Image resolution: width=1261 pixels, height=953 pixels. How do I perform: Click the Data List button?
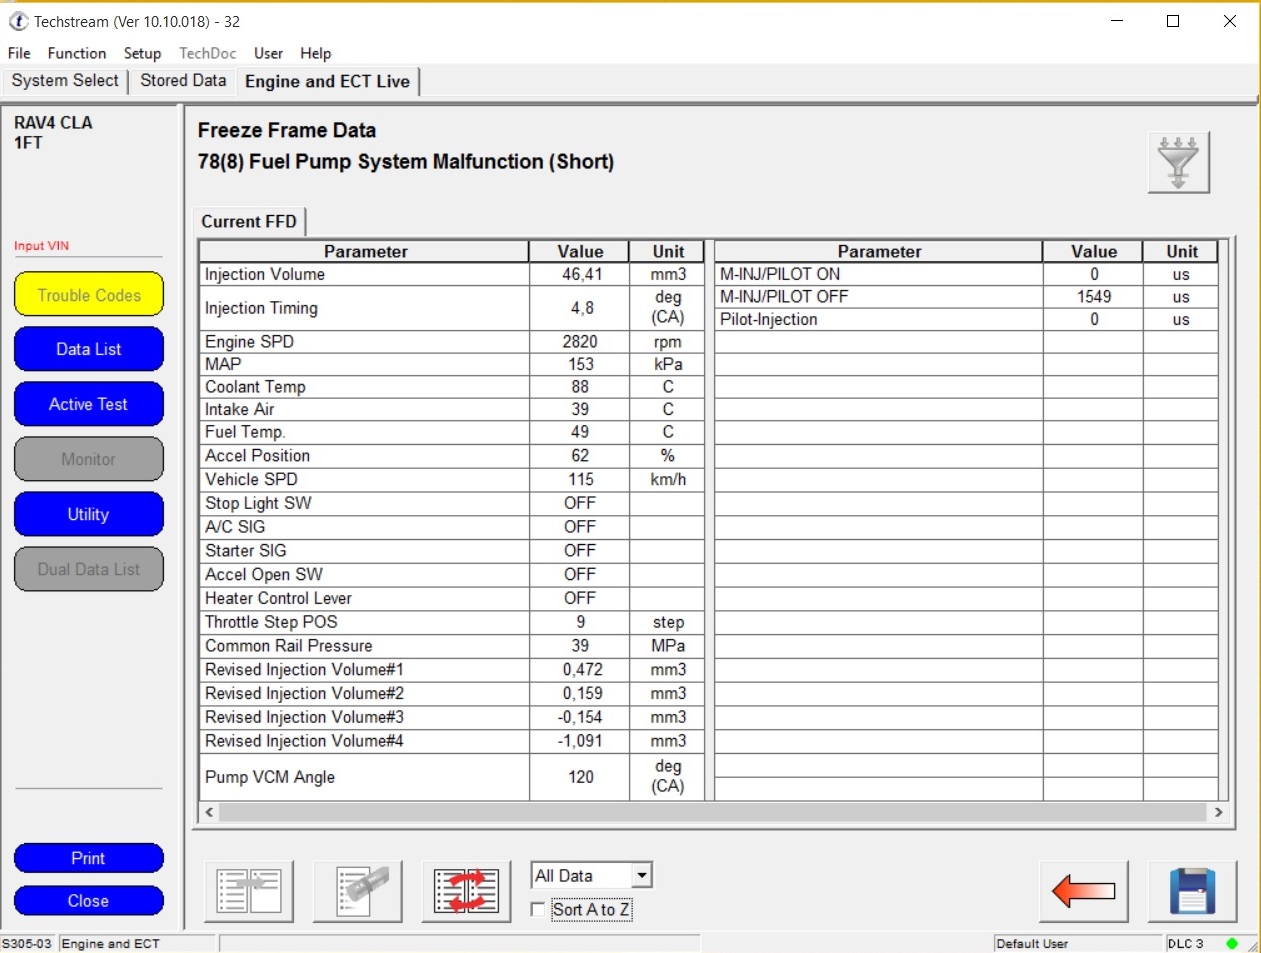point(89,349)
